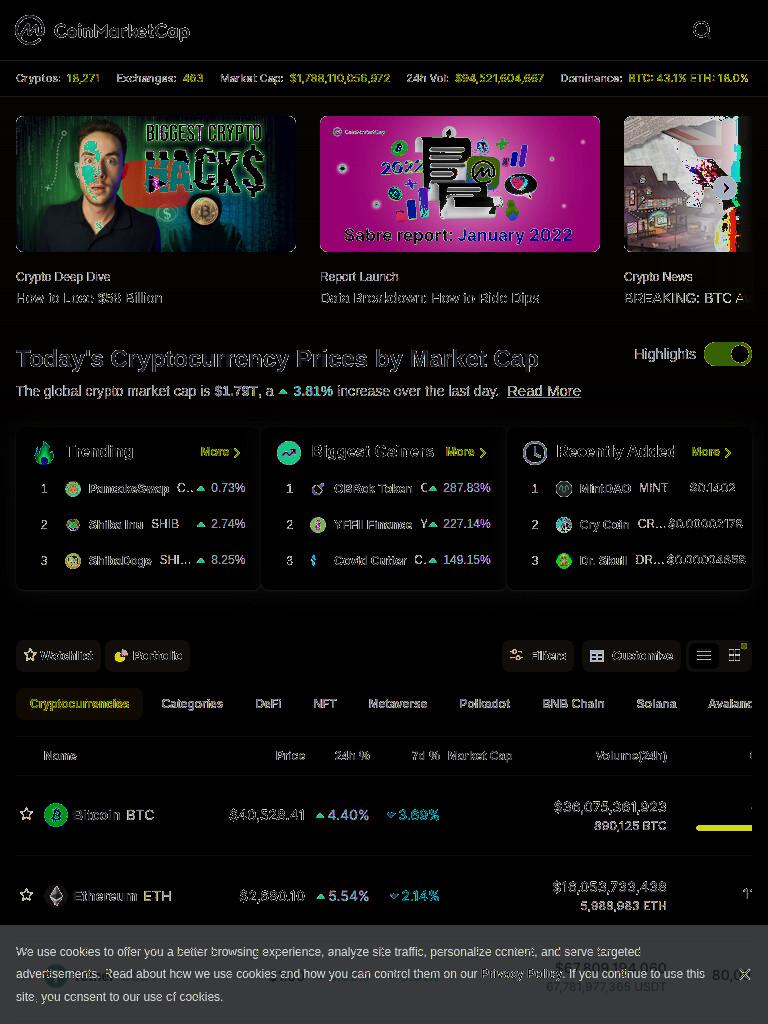Switch to the Polkadot tab
This screenshot has width=768, height=1024.
click(485, 704)
